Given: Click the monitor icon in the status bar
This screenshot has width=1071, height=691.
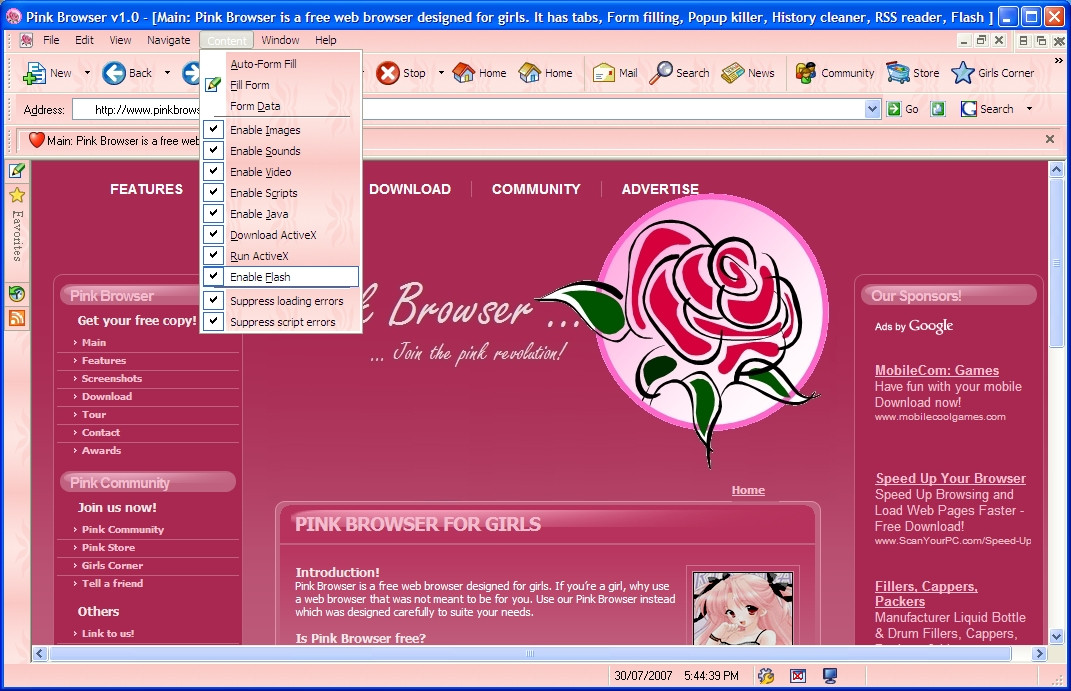Looking at the screenshot, I should tap(830, 676).
